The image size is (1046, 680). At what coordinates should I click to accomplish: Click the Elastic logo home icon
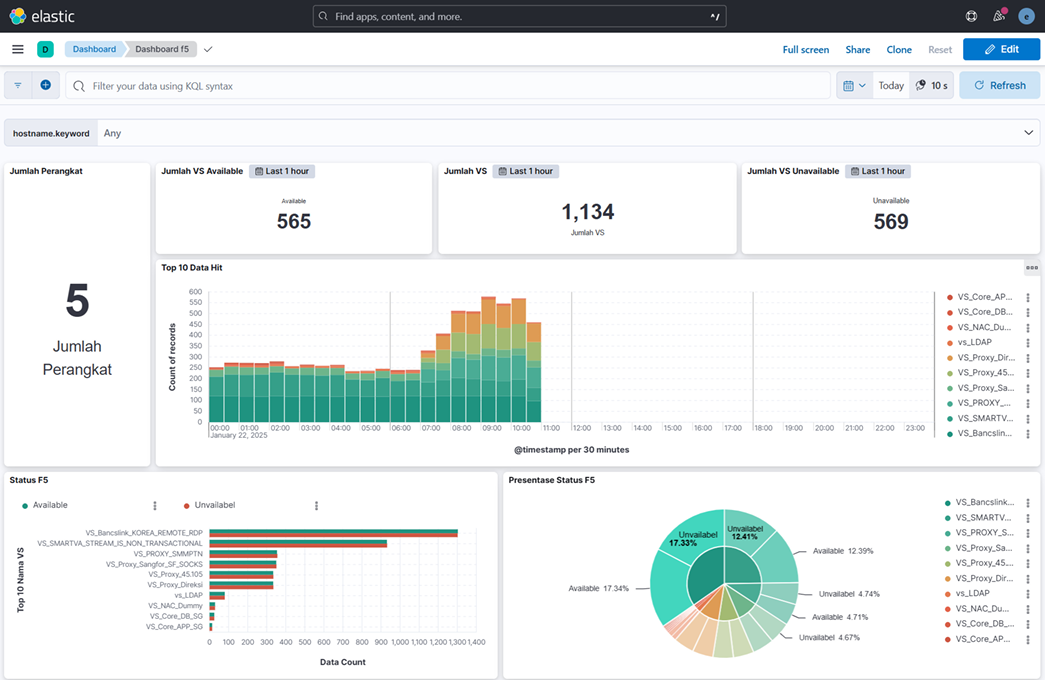click(x=18, y=16)
